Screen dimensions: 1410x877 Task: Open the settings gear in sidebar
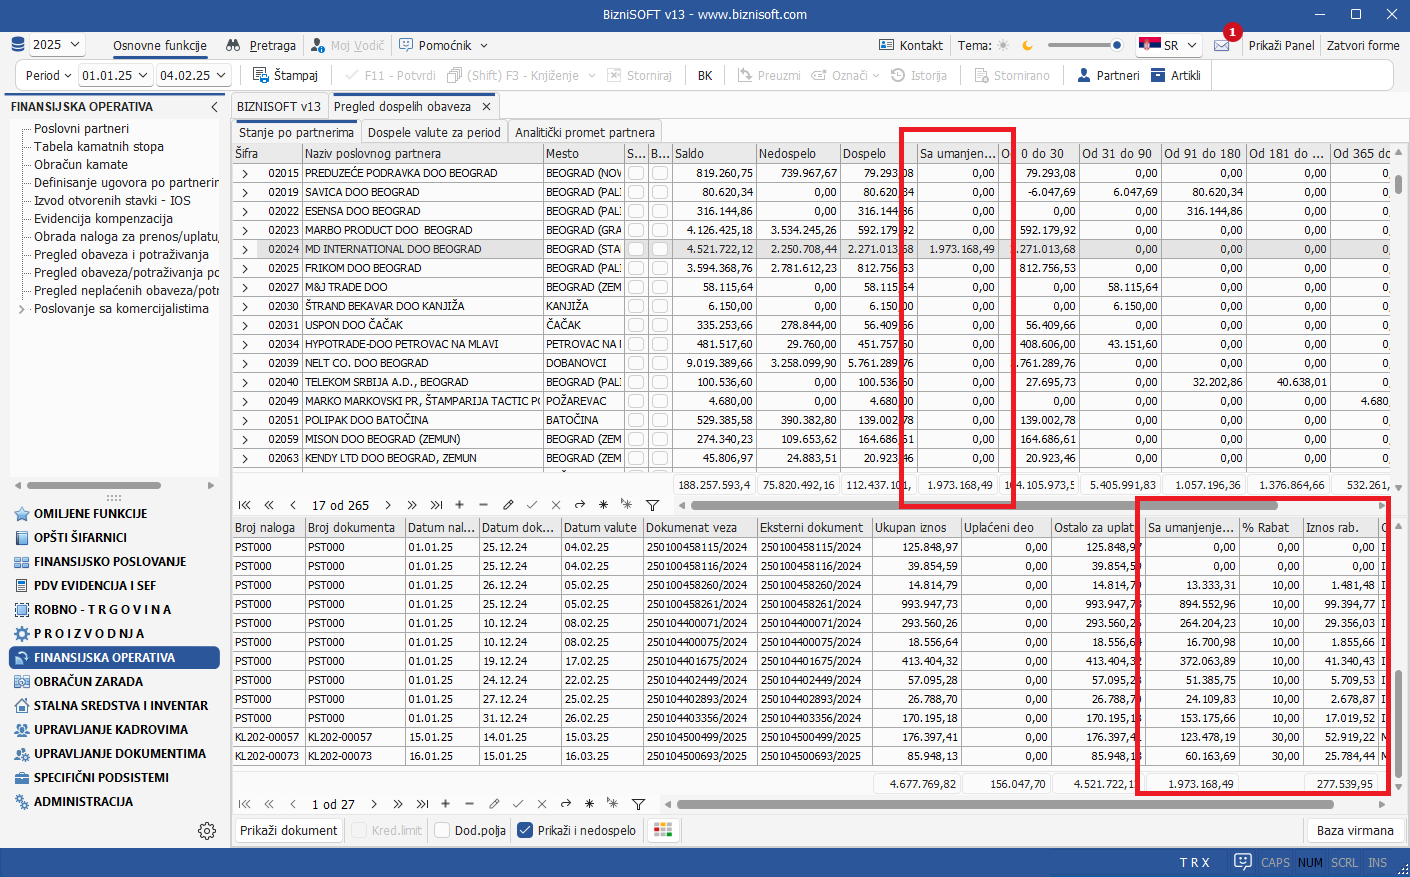coord(207,831)
